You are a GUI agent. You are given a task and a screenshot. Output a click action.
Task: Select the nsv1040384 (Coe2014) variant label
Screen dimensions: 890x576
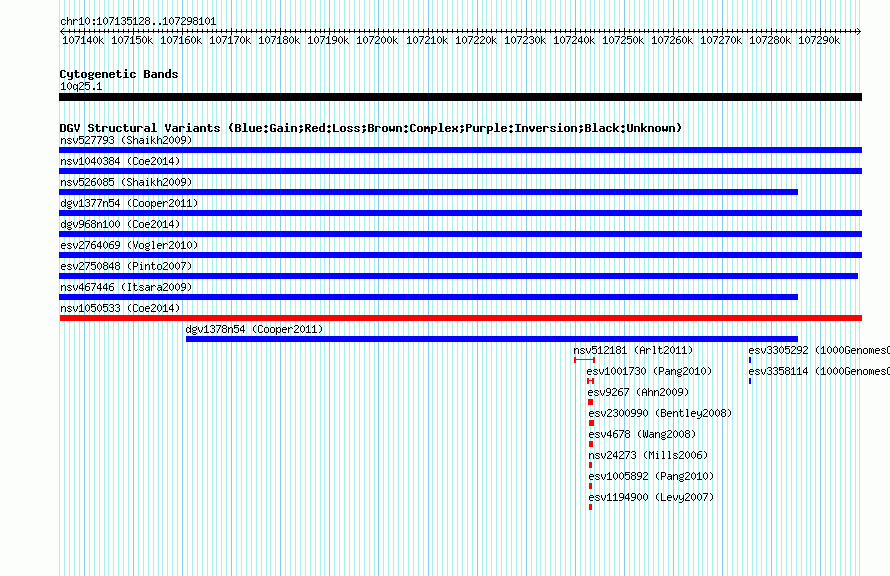click(x=120, y=161)
